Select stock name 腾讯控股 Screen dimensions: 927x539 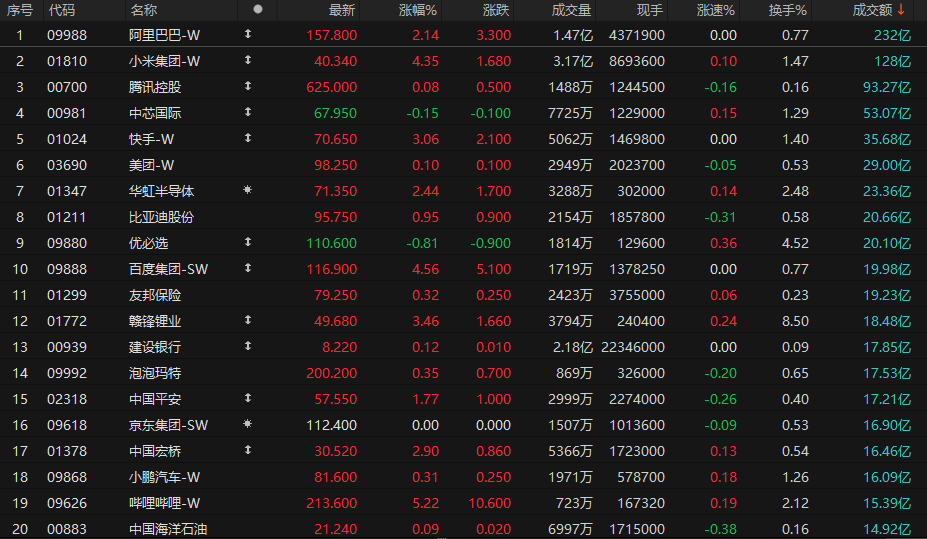click(x=155, y=87)
